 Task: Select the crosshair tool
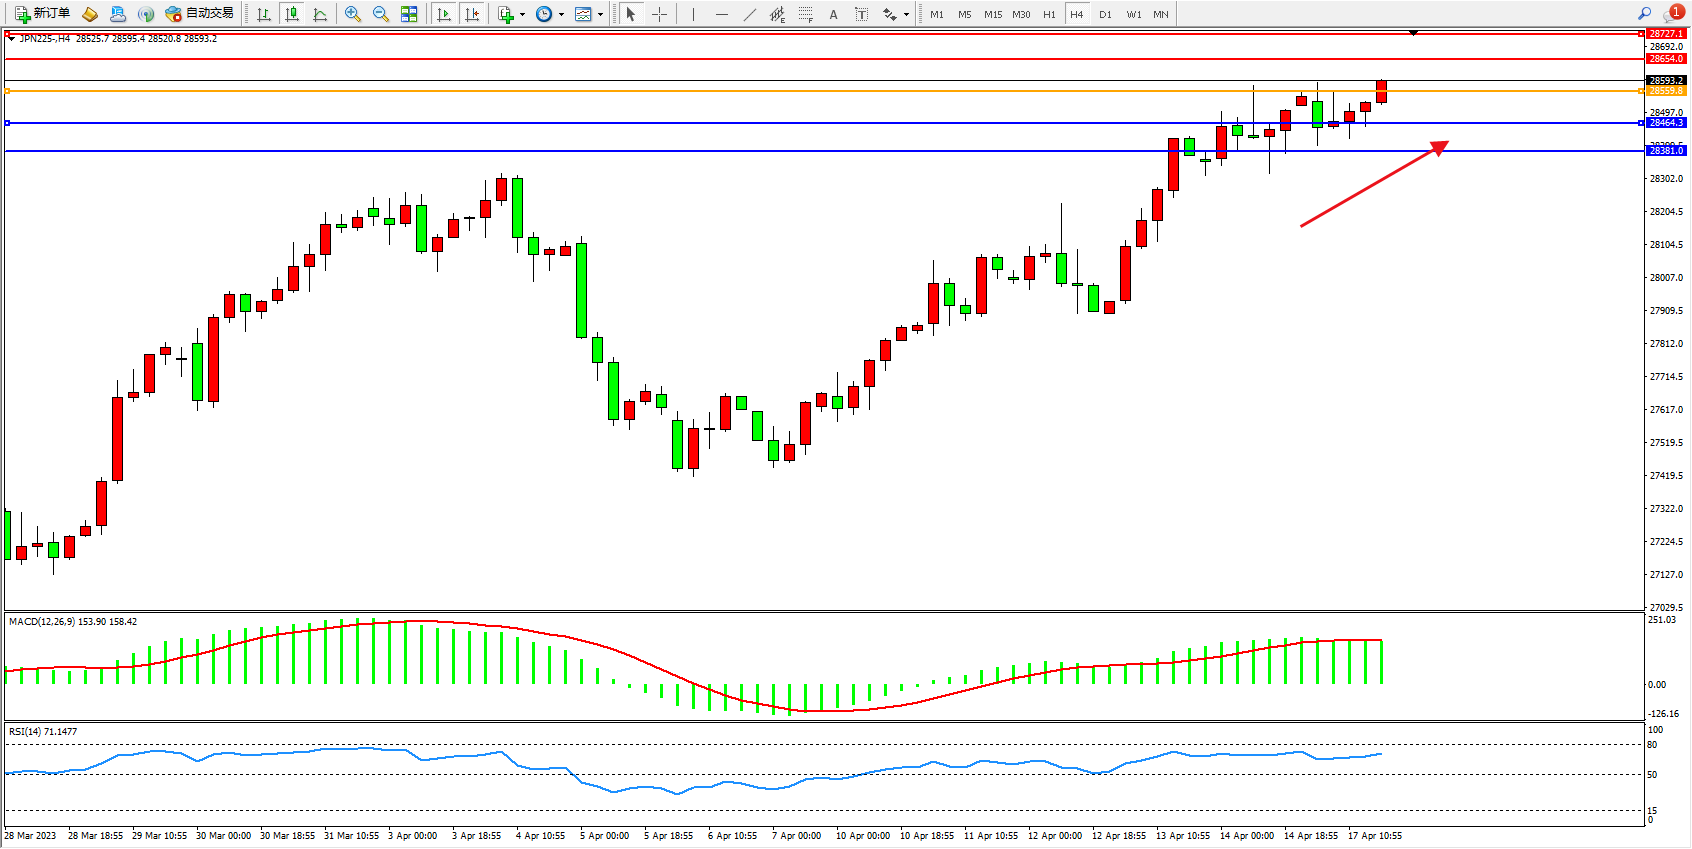point(660,14)
